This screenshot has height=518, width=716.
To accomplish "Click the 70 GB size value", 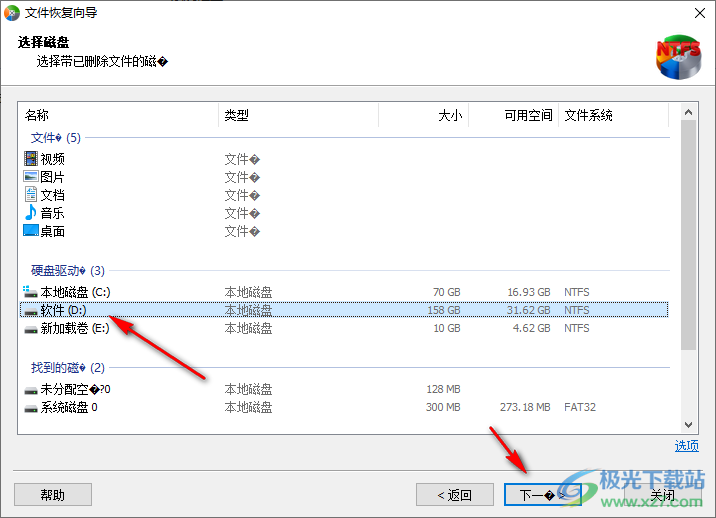I will [x=447, y=292].
